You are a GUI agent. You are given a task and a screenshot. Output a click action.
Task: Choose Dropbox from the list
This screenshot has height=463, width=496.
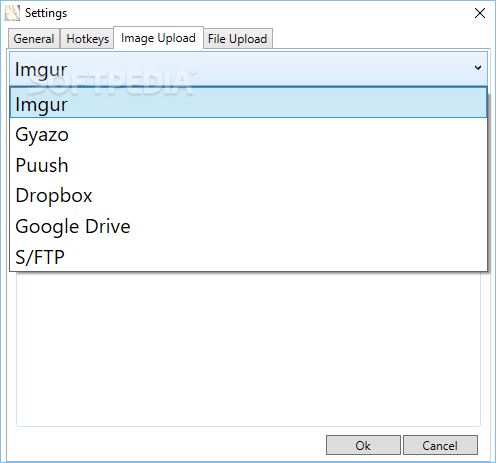[249, 195]
